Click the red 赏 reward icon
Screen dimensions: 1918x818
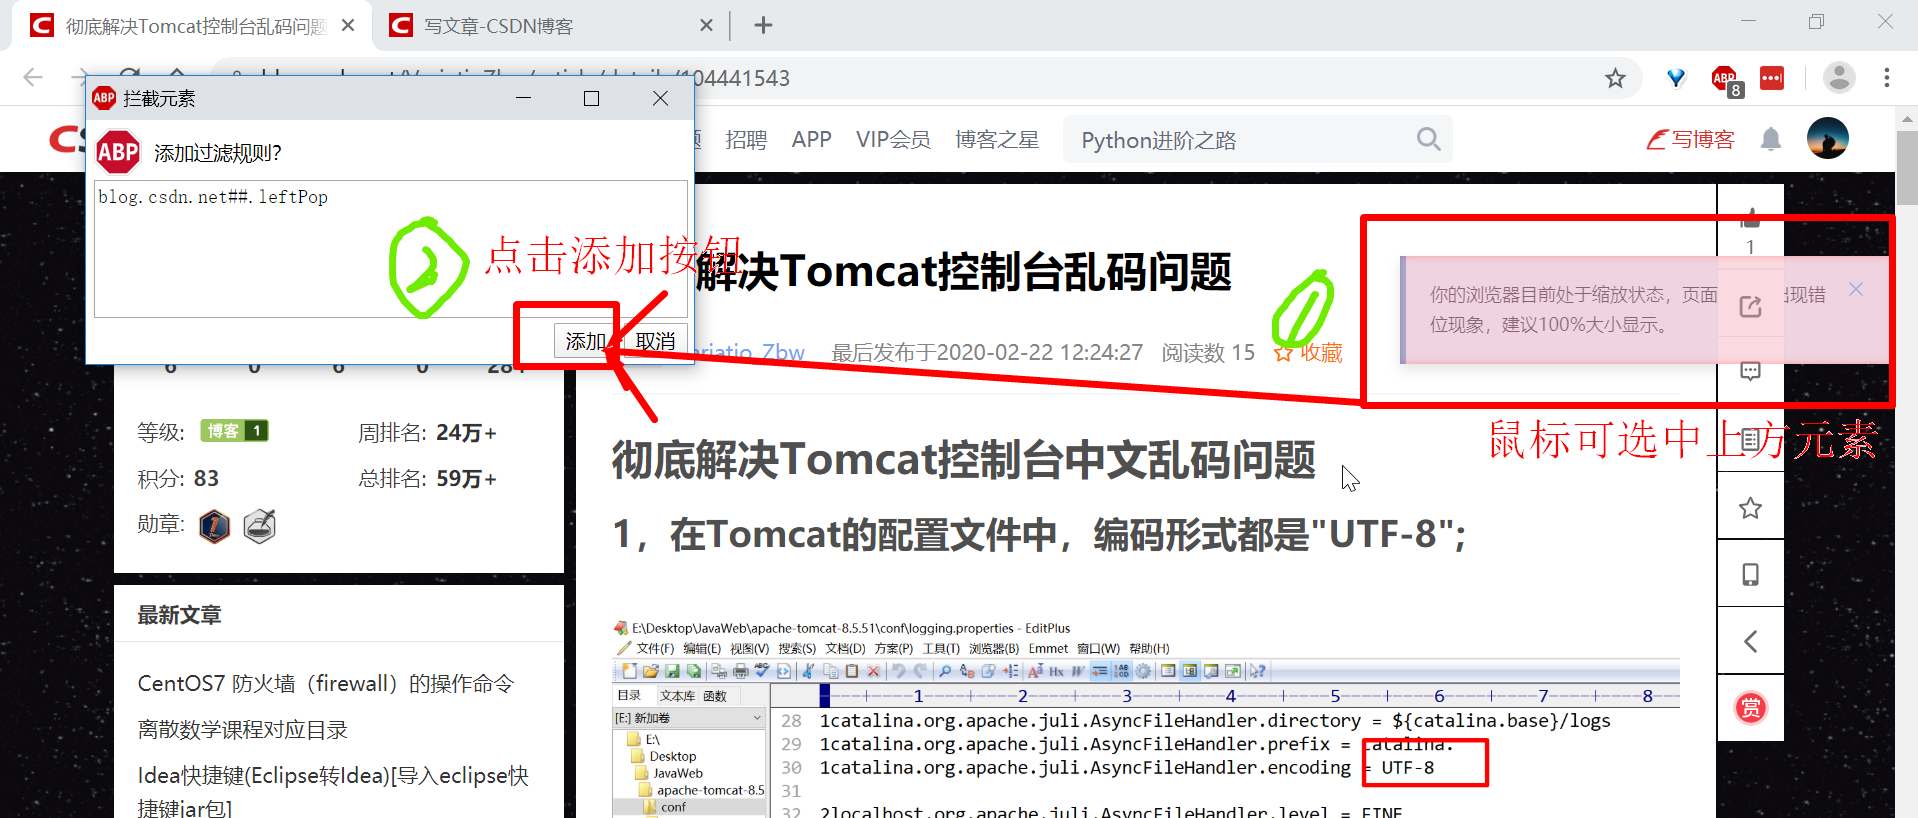coord(1750,708)
